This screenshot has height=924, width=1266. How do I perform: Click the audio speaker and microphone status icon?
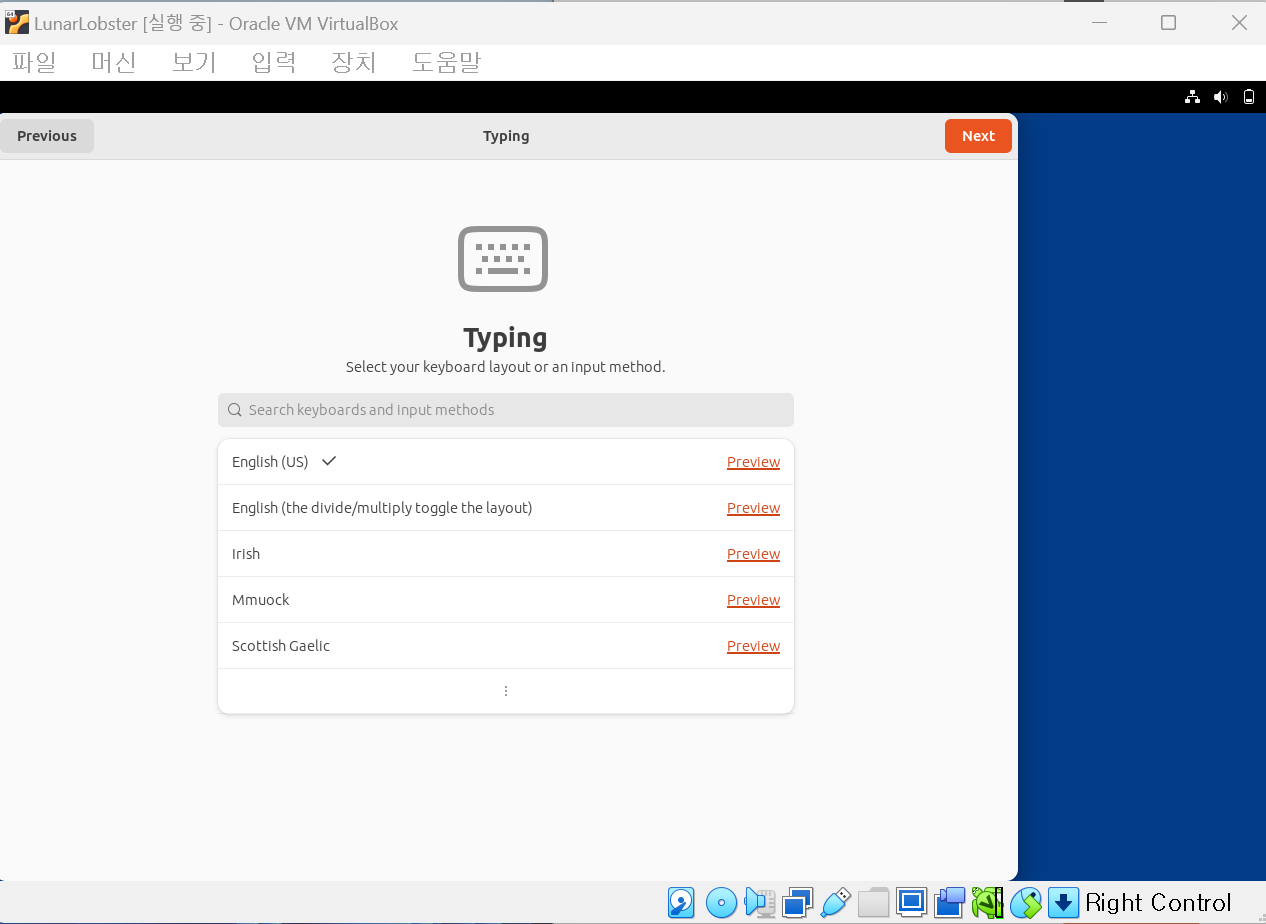[760, 903]
